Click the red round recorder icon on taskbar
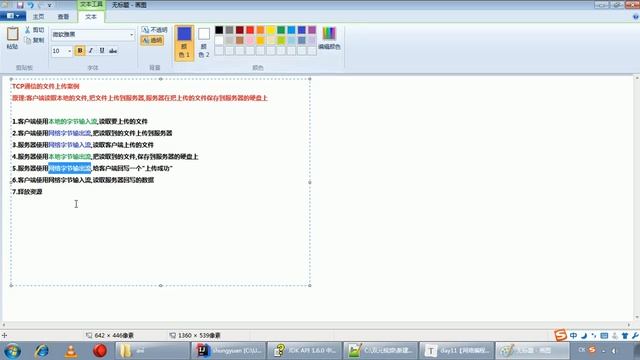 pyautogui.click(x=100, y=351)
